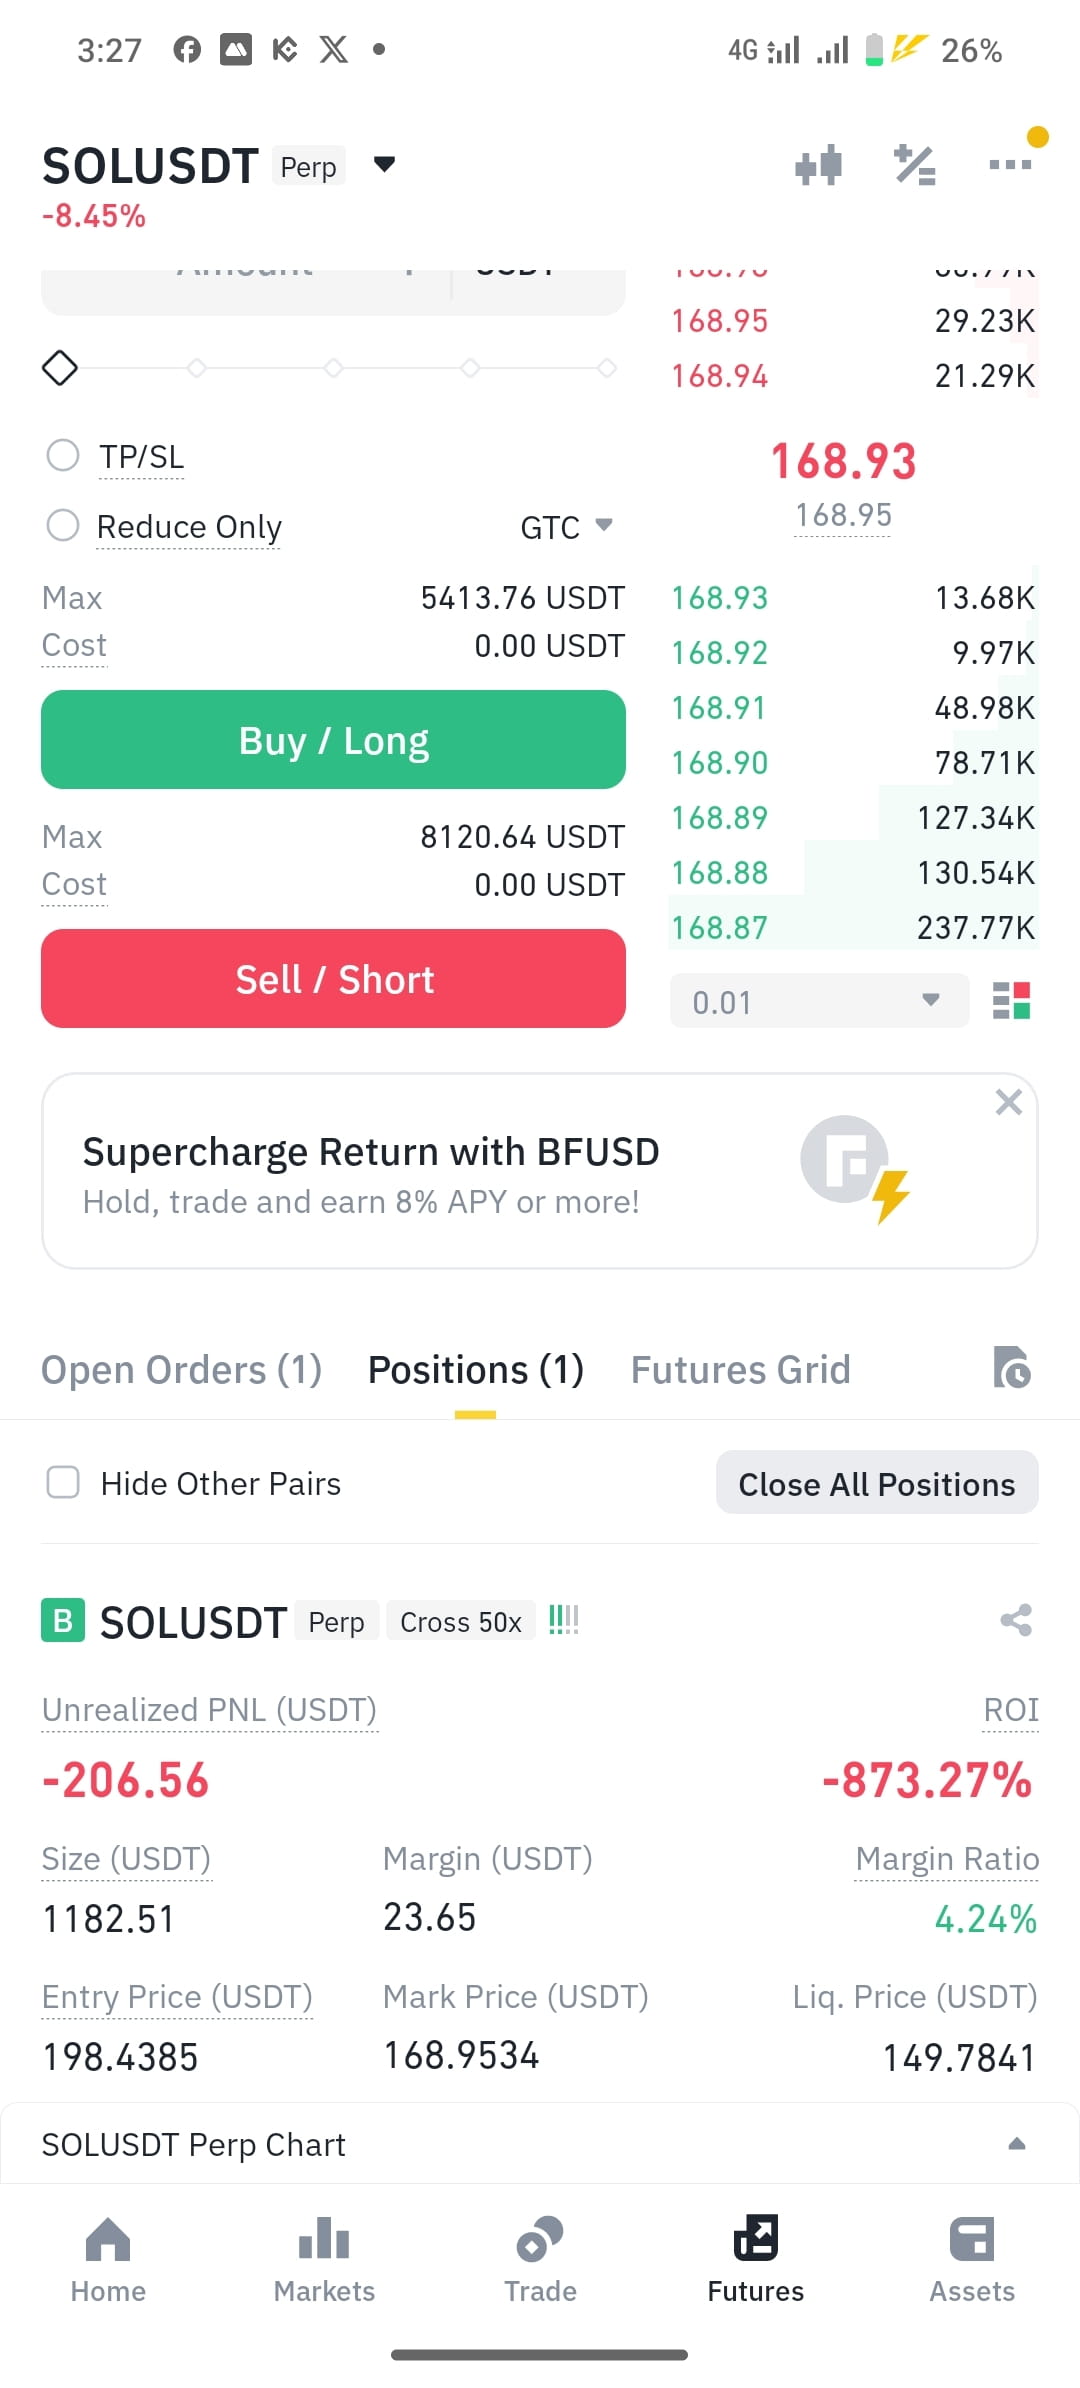Switch to the Futures Grid tab
1080x2388 pixels.
740,1370
